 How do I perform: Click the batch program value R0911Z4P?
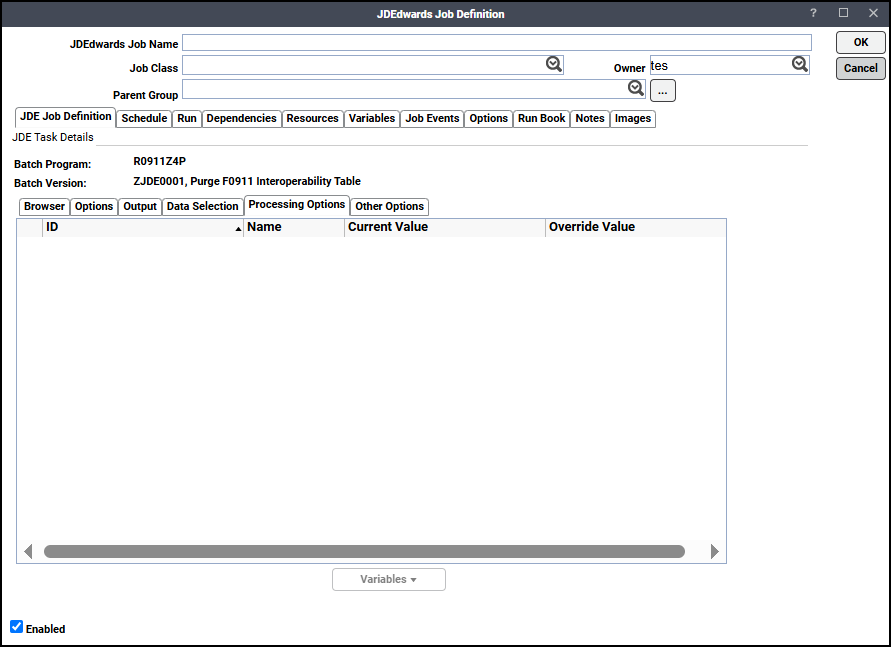click(x=160, y=161)
